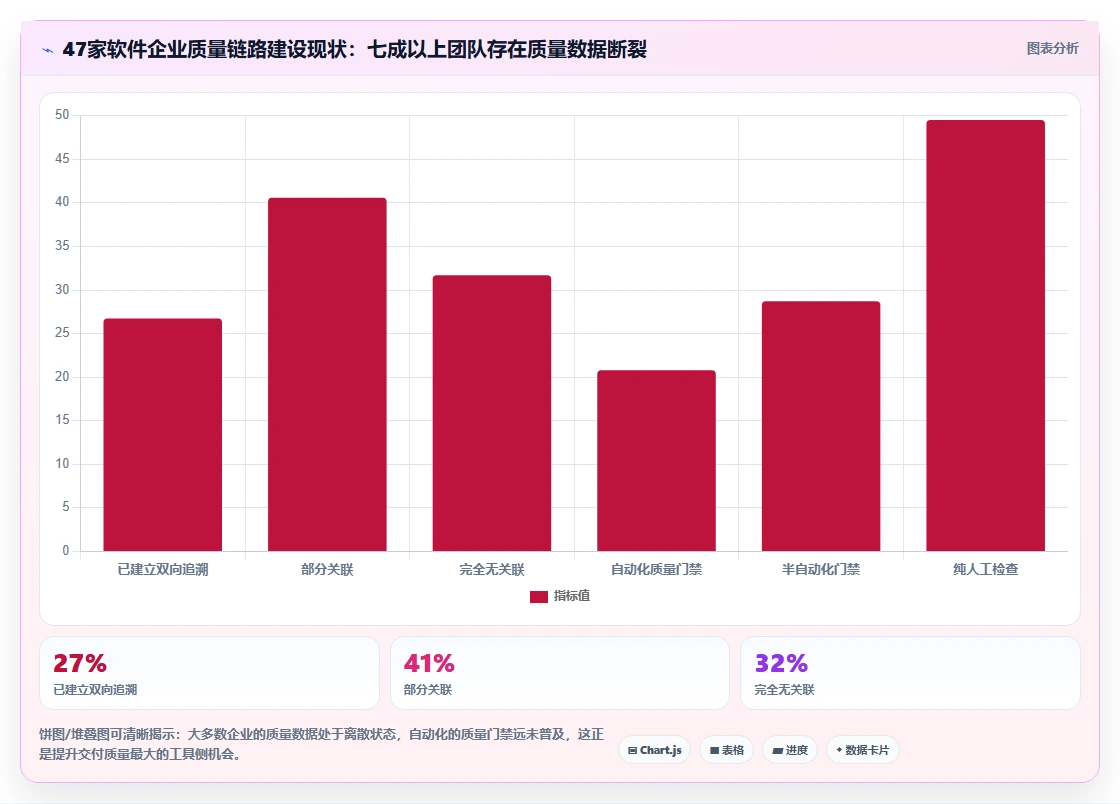Viewport: 1120px width, 804px height.
Task: Click the 完全无关联 bar
Action: (491, 413)
